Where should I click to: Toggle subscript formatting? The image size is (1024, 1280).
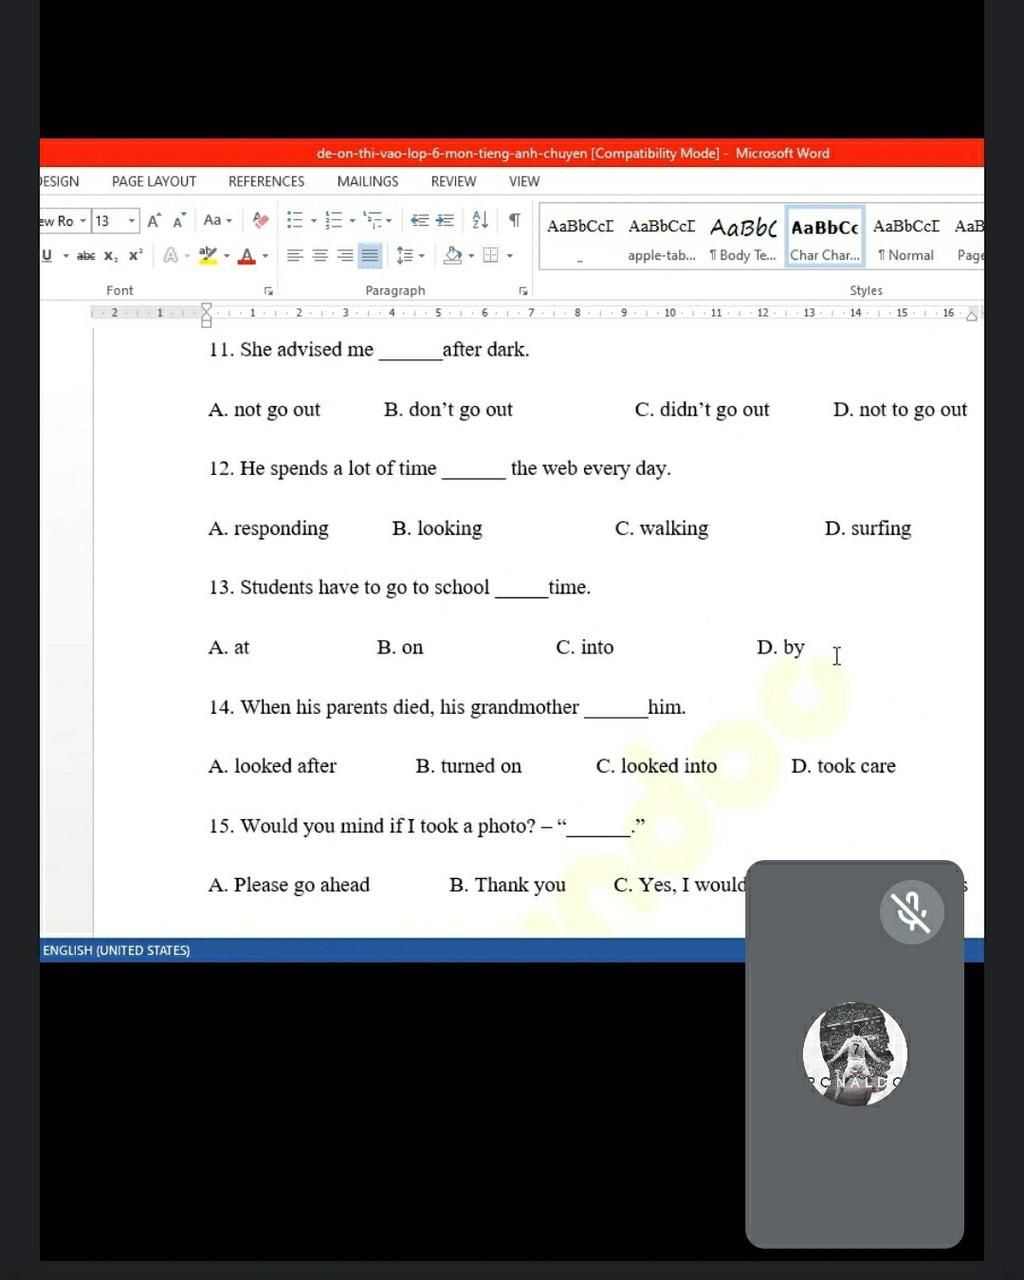tap(111, 256)
